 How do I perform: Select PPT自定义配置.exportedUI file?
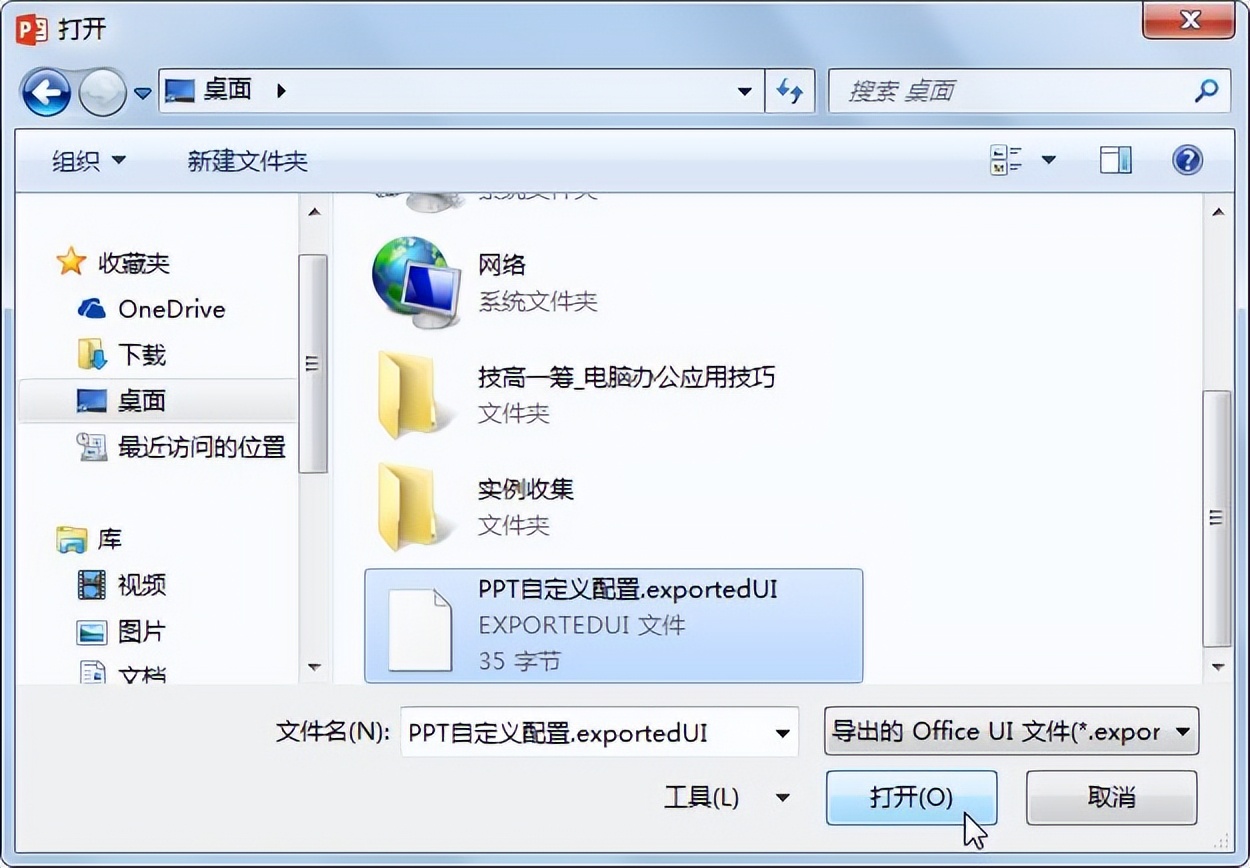pyautogui.click(x=614, y=626)
